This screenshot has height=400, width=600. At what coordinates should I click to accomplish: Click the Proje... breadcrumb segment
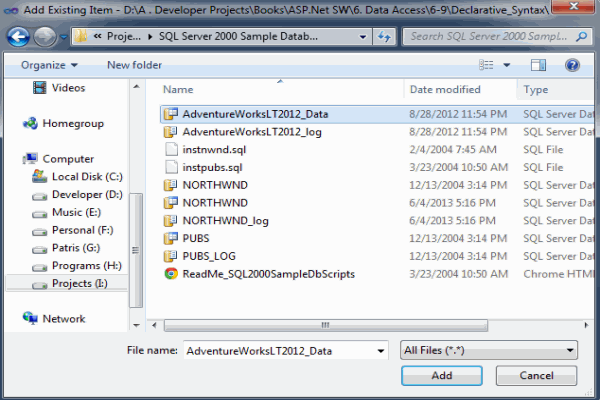(x=124, y=36)
